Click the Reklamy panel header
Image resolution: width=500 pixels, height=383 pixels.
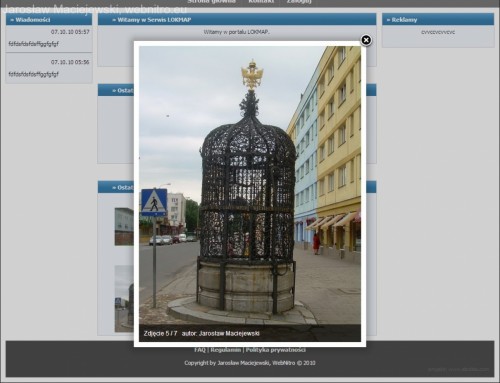point(438,20)
